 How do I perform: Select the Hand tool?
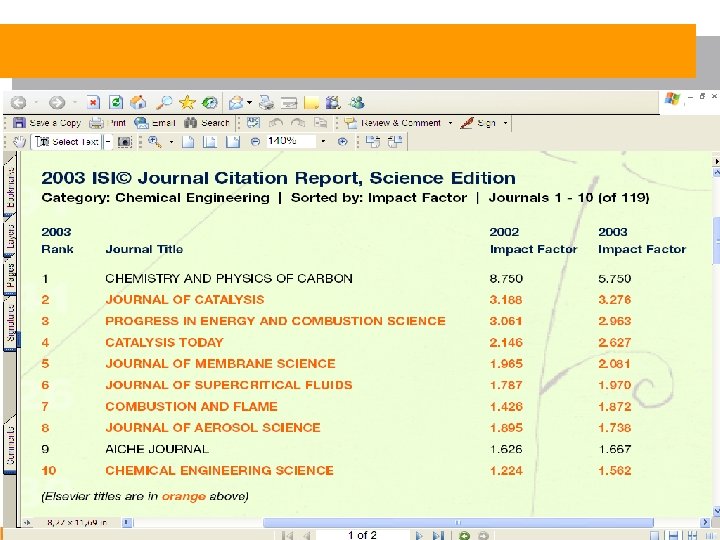click(x=19, y=142)
